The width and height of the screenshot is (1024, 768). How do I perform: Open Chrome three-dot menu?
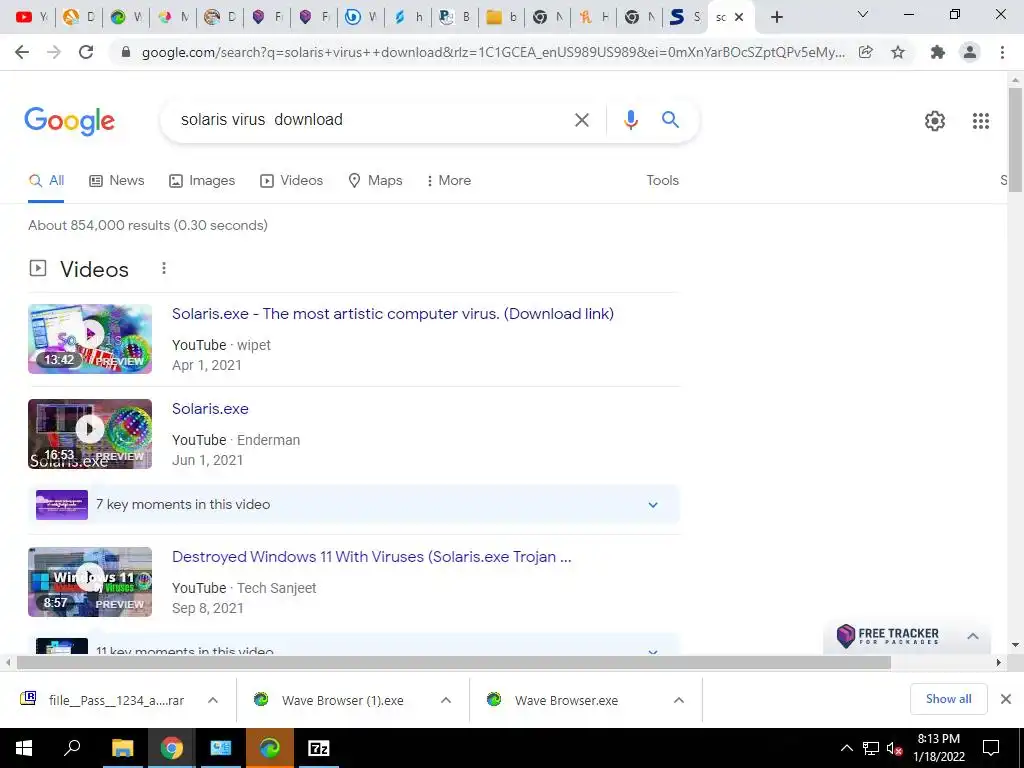click(x=1002, y=52)
